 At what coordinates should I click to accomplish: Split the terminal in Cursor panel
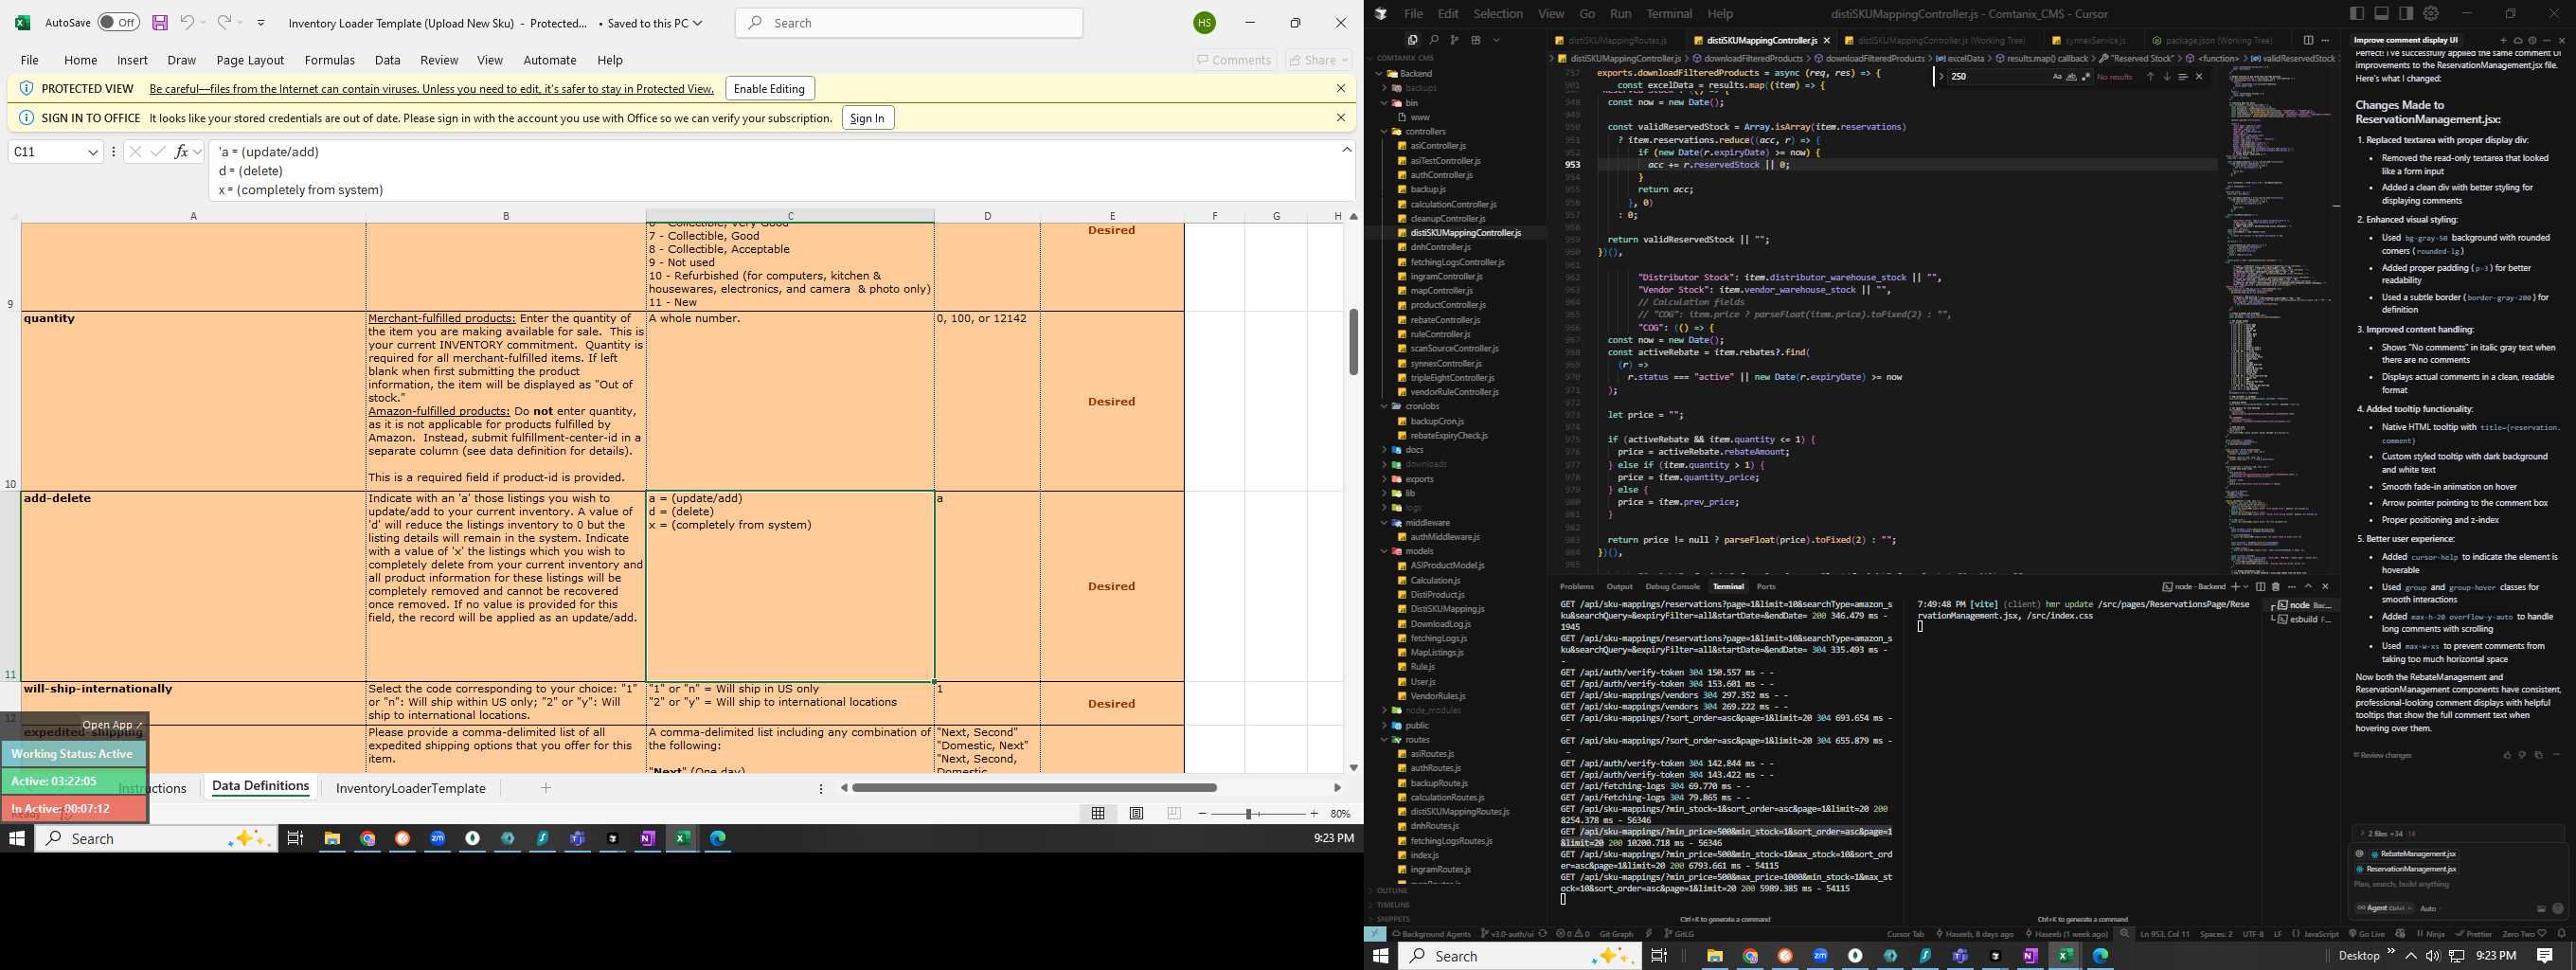tap(2260, 586)
